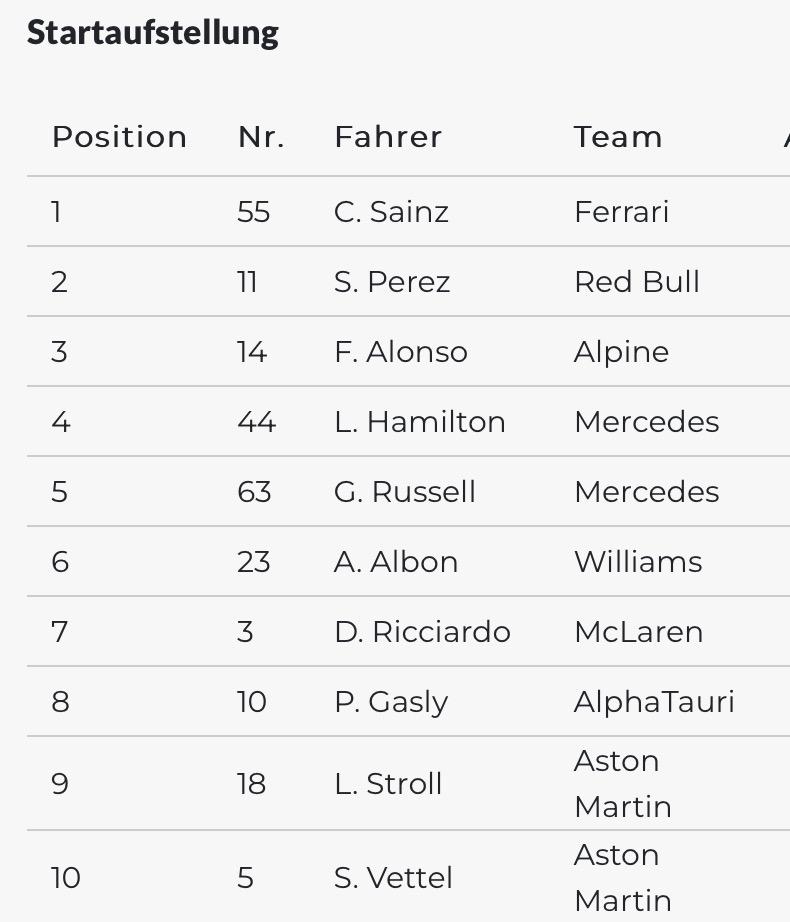The width and height of the screenshot is (790, 922).
Task: Select the Nr. column header
Action: tap(261, 137)
